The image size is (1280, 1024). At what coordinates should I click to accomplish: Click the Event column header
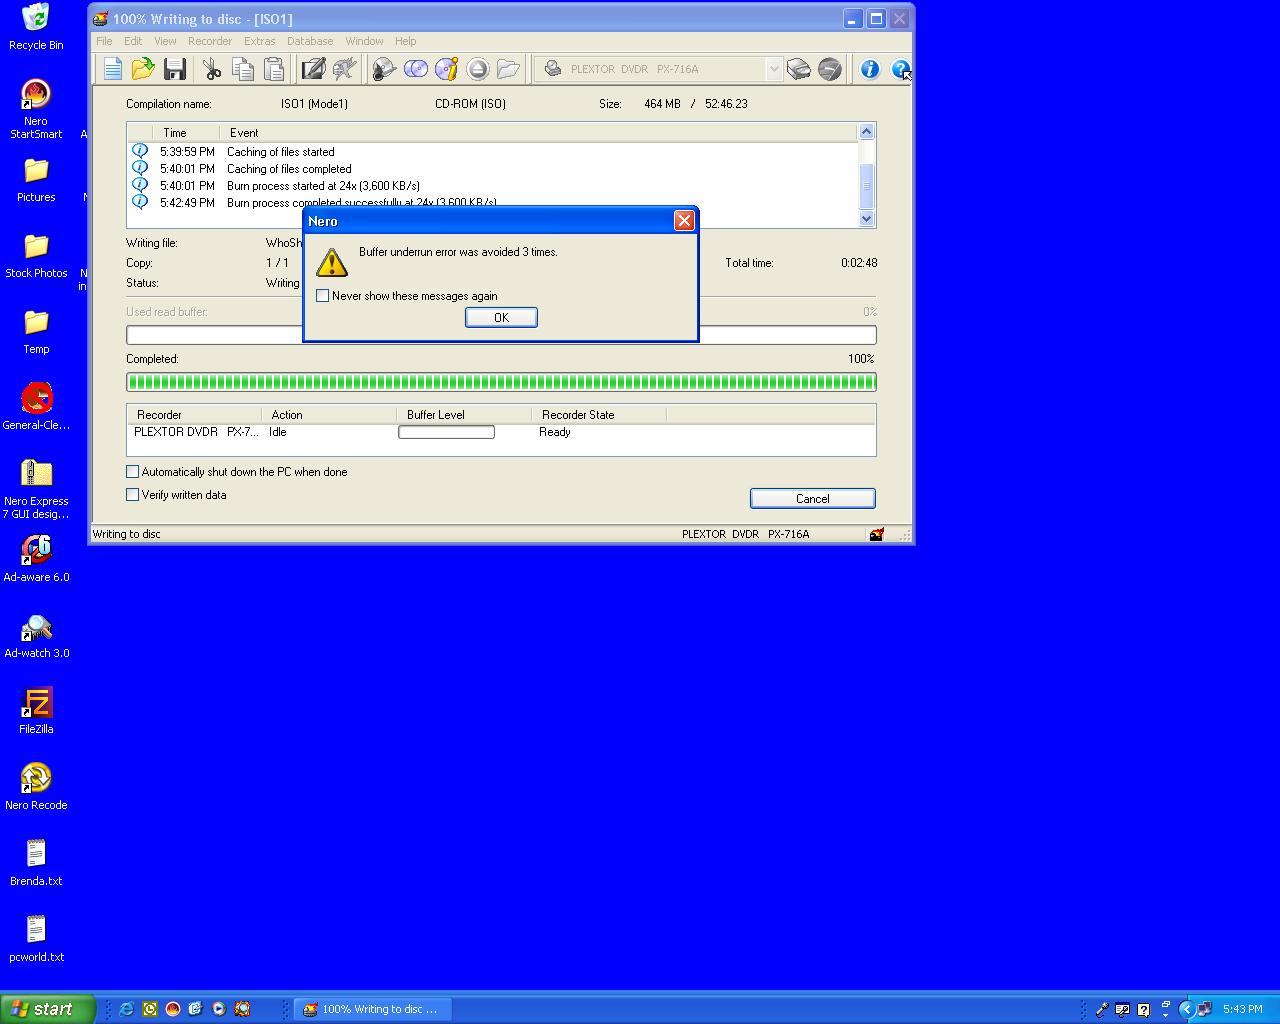pyautogui.click(x=538, y=132)
